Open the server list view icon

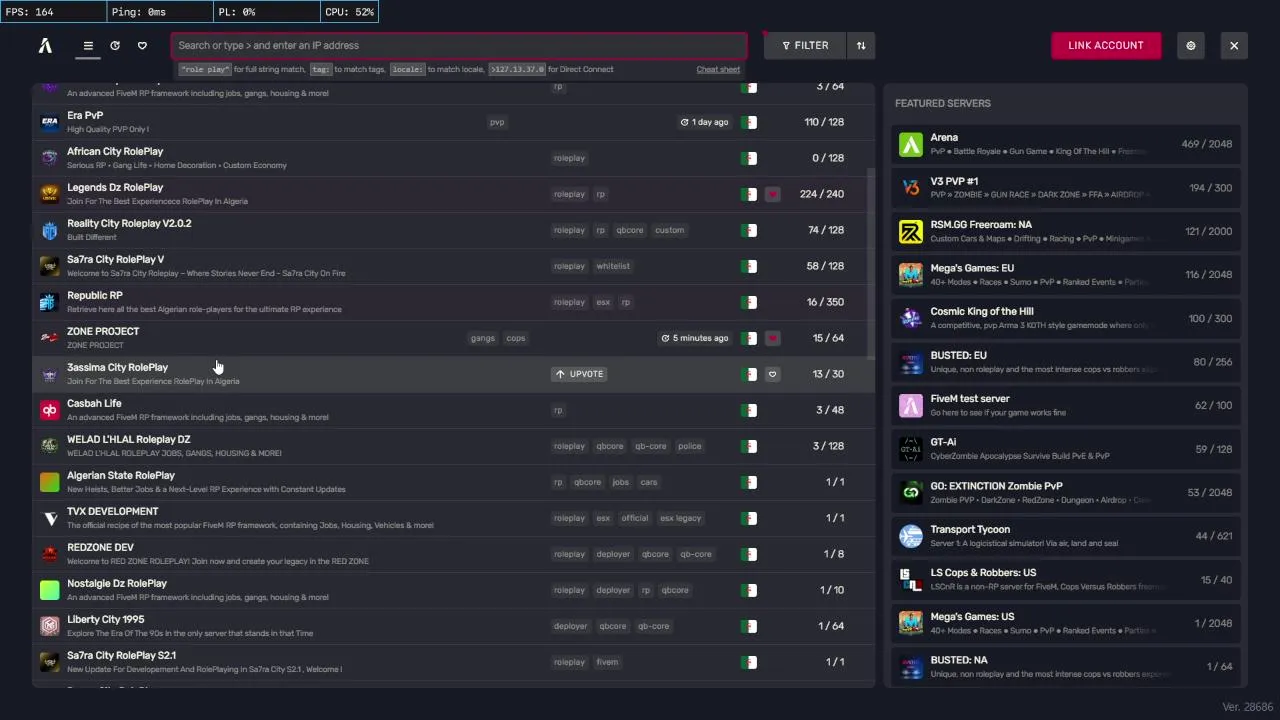coord(88,45)
